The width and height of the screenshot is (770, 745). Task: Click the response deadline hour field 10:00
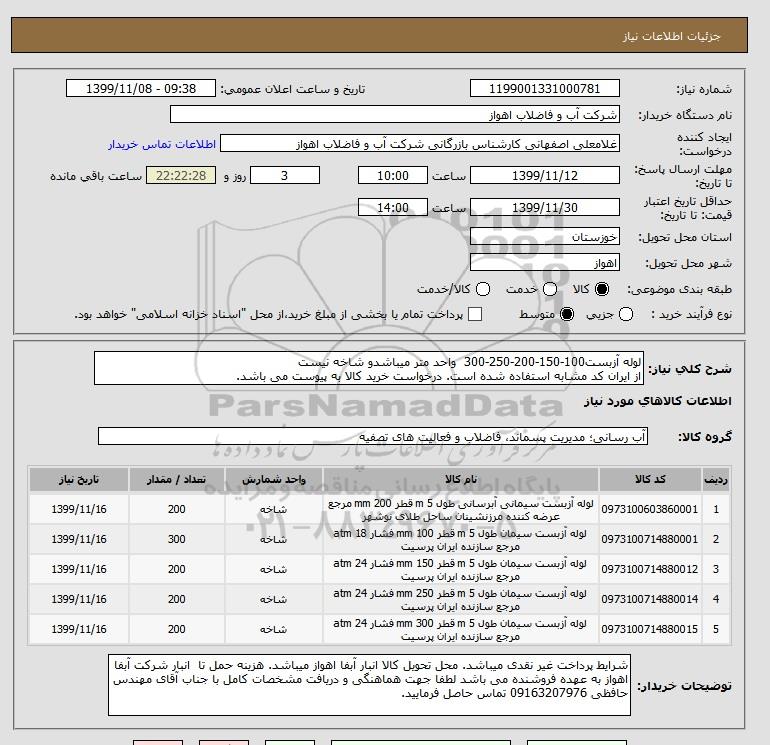(x=393, y=175)
